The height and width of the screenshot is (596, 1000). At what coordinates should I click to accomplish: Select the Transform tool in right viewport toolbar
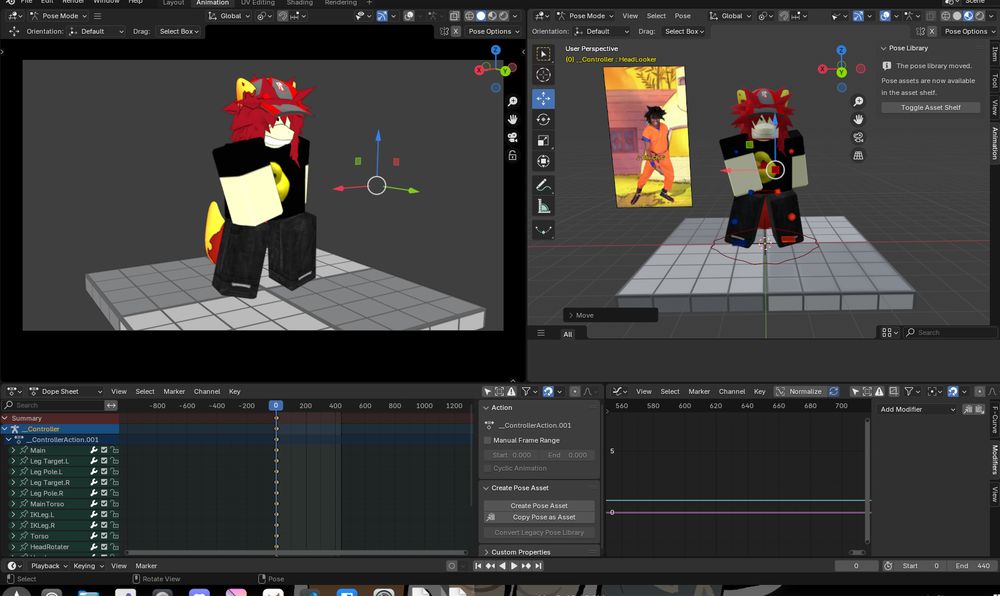tap(543, 161)
